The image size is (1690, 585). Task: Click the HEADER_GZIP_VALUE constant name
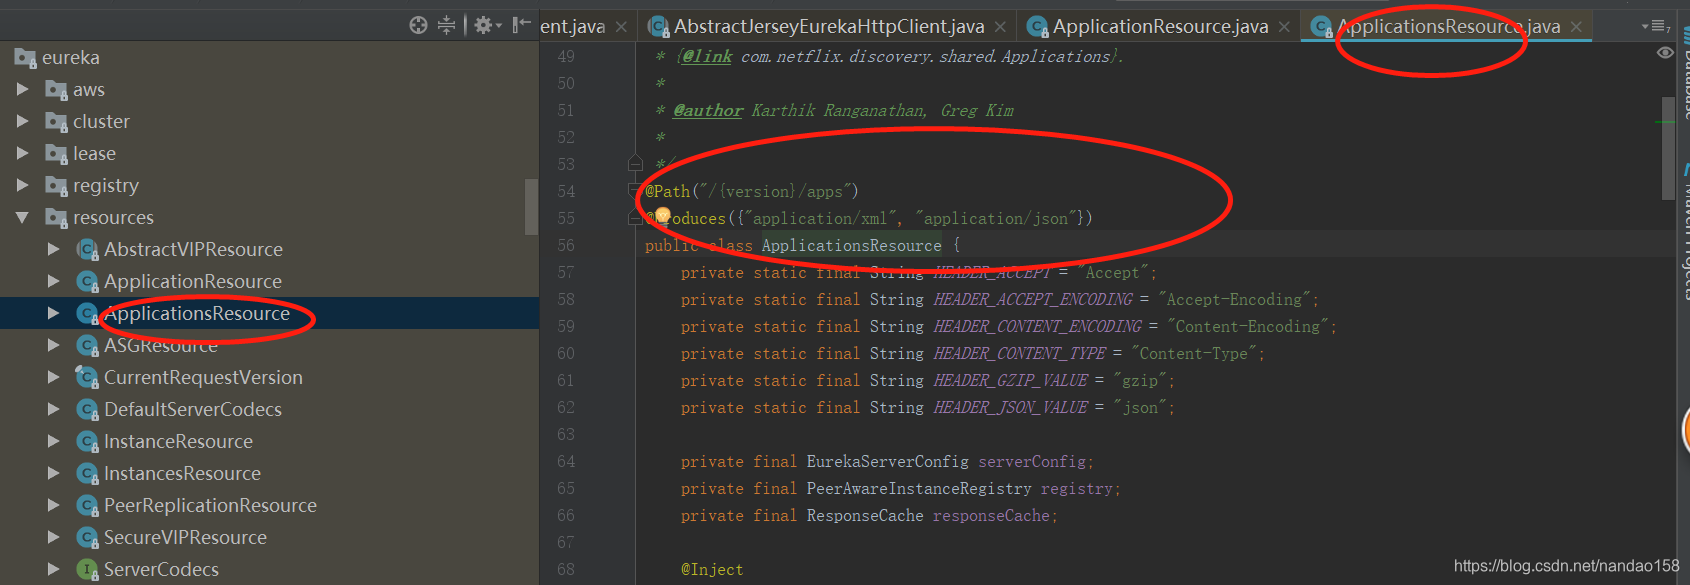coord(1011,381)
